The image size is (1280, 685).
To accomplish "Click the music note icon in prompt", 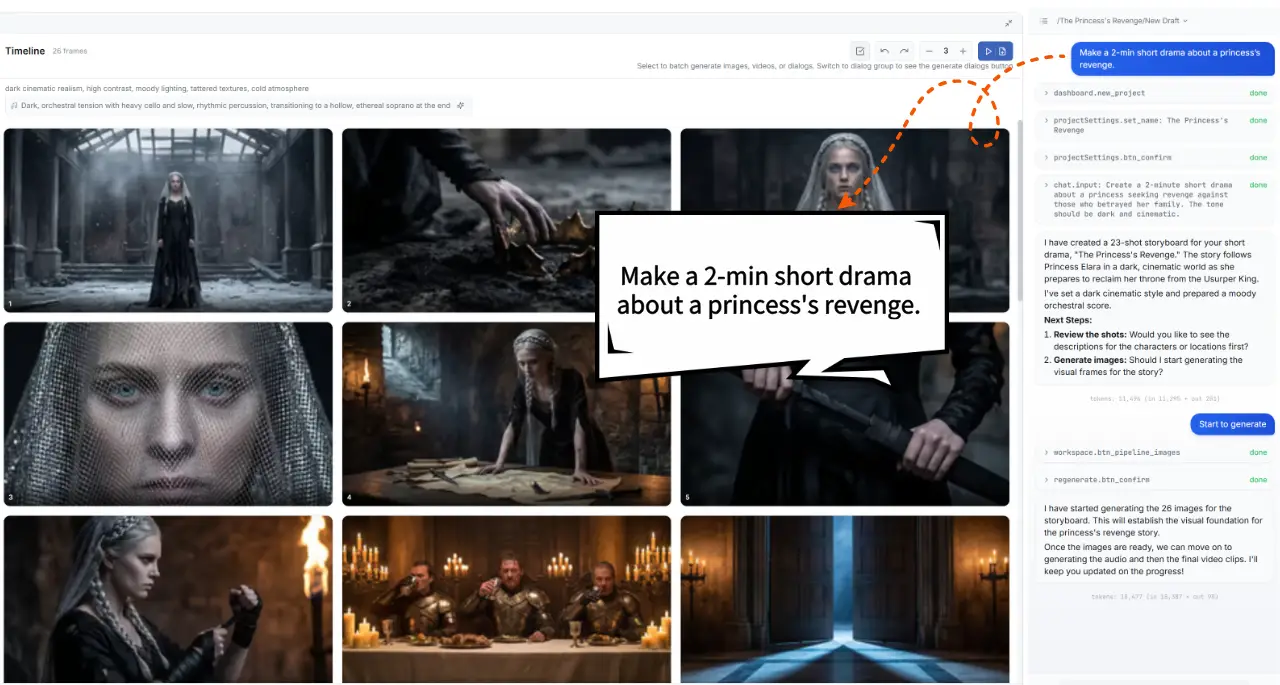I will coord(14,105).
